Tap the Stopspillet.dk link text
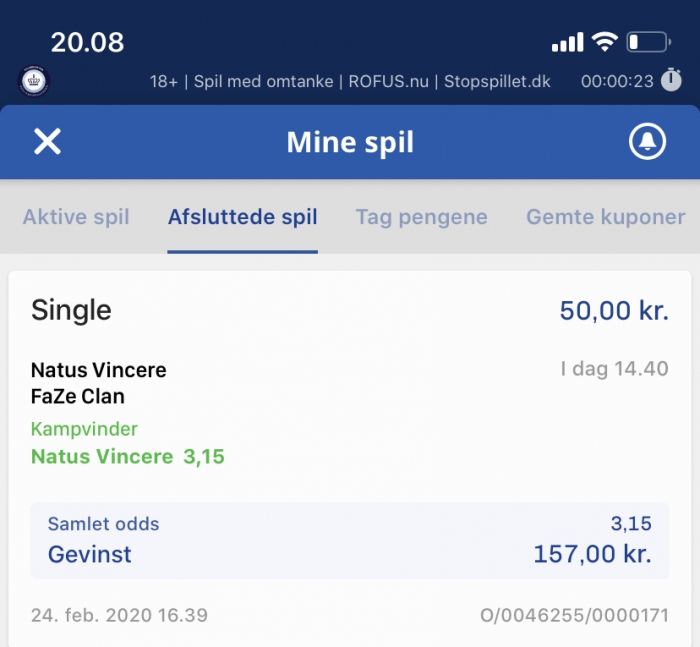700x647 pixels. pyautogui.click(x=497, y=81)
